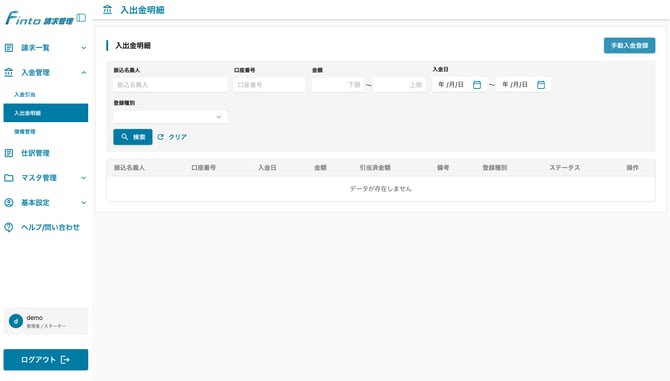Screen dimensions: 670x381
Task: Click the 基本設定 user-circle icon
Action: tap(9, 202)
